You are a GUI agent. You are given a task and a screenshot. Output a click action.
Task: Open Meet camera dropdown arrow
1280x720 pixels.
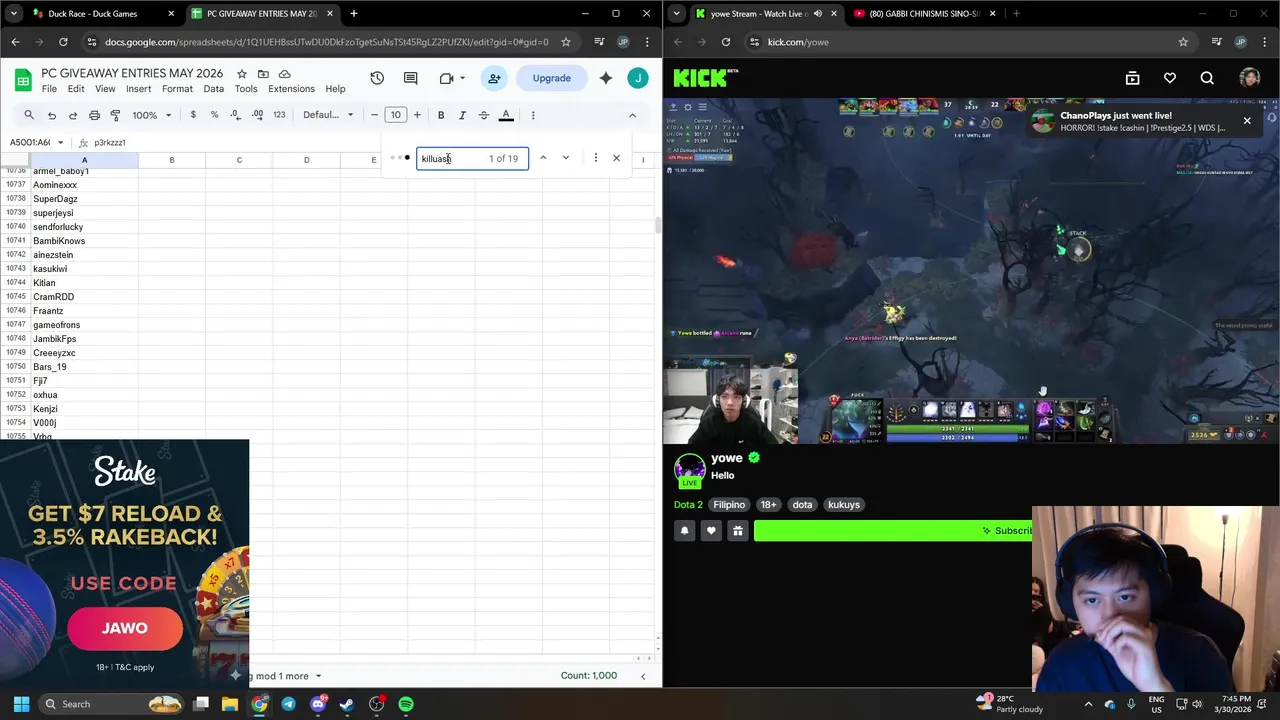click(462, 78)
